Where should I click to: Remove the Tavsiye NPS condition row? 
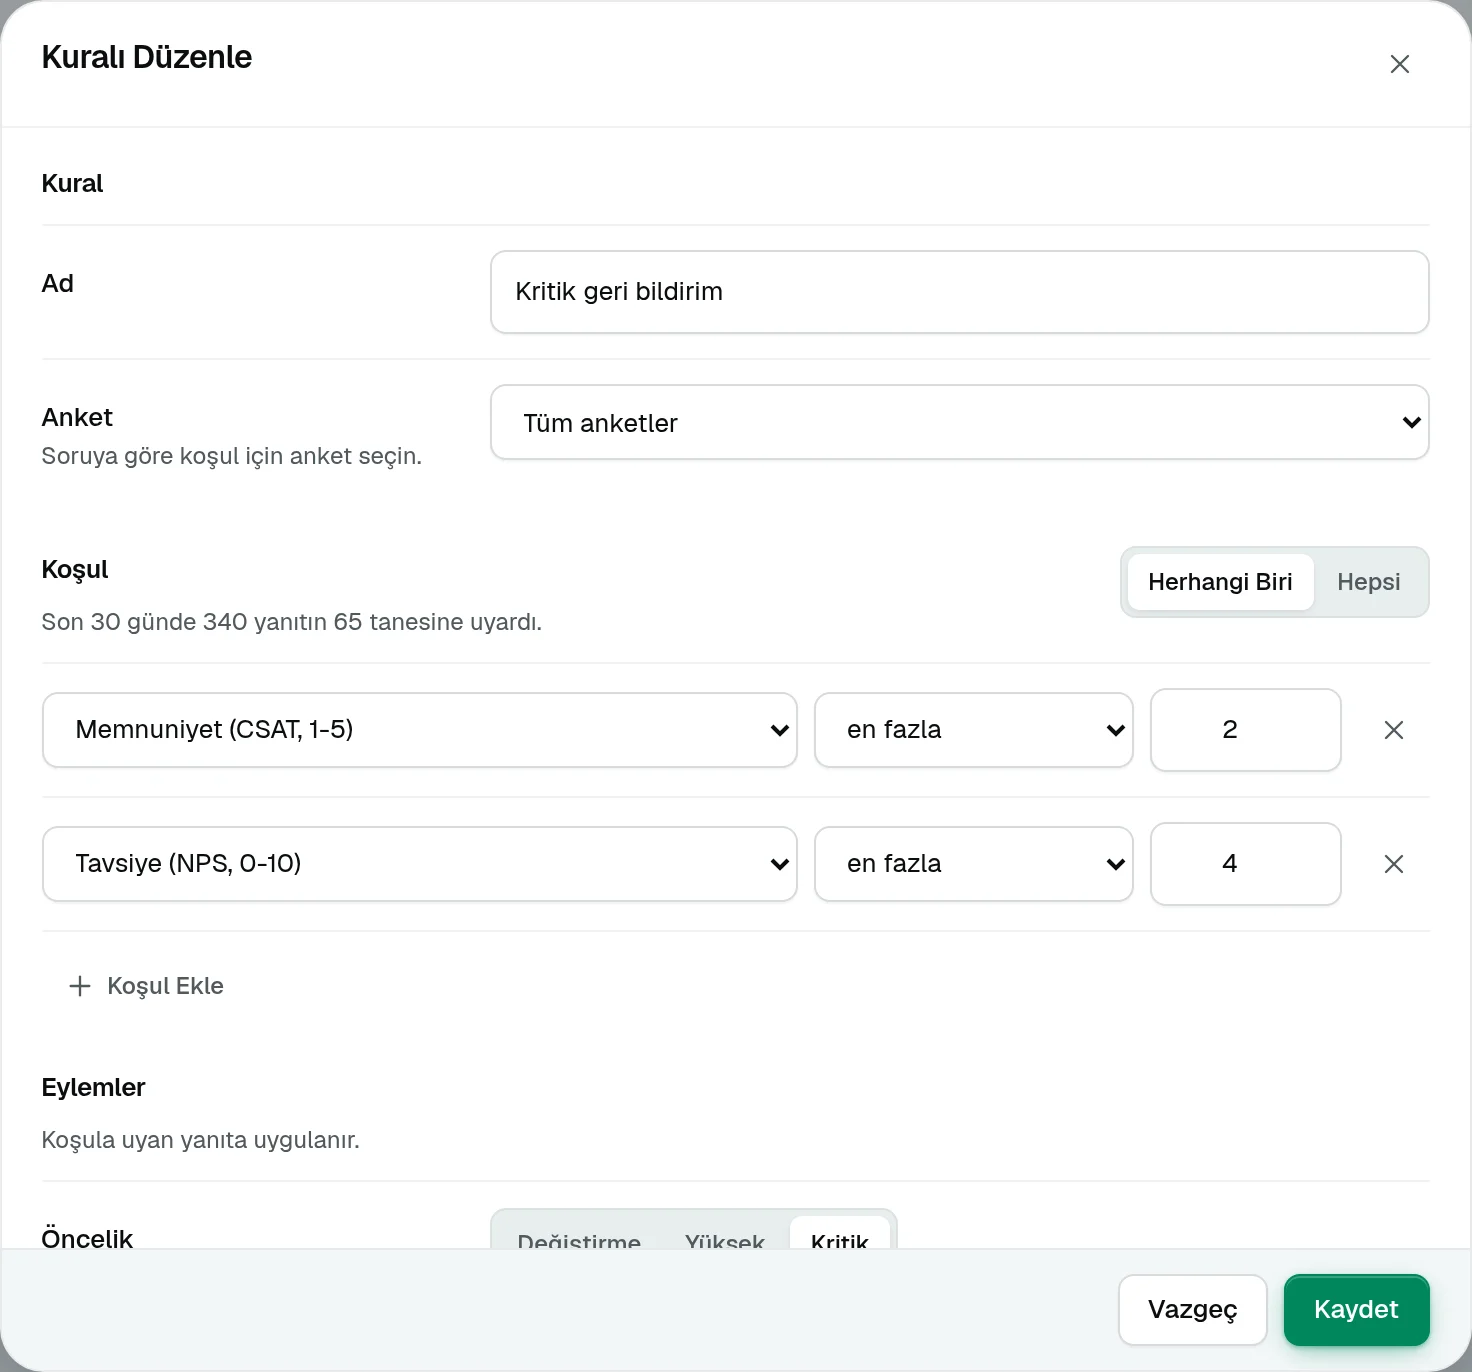click(1393, 864)
